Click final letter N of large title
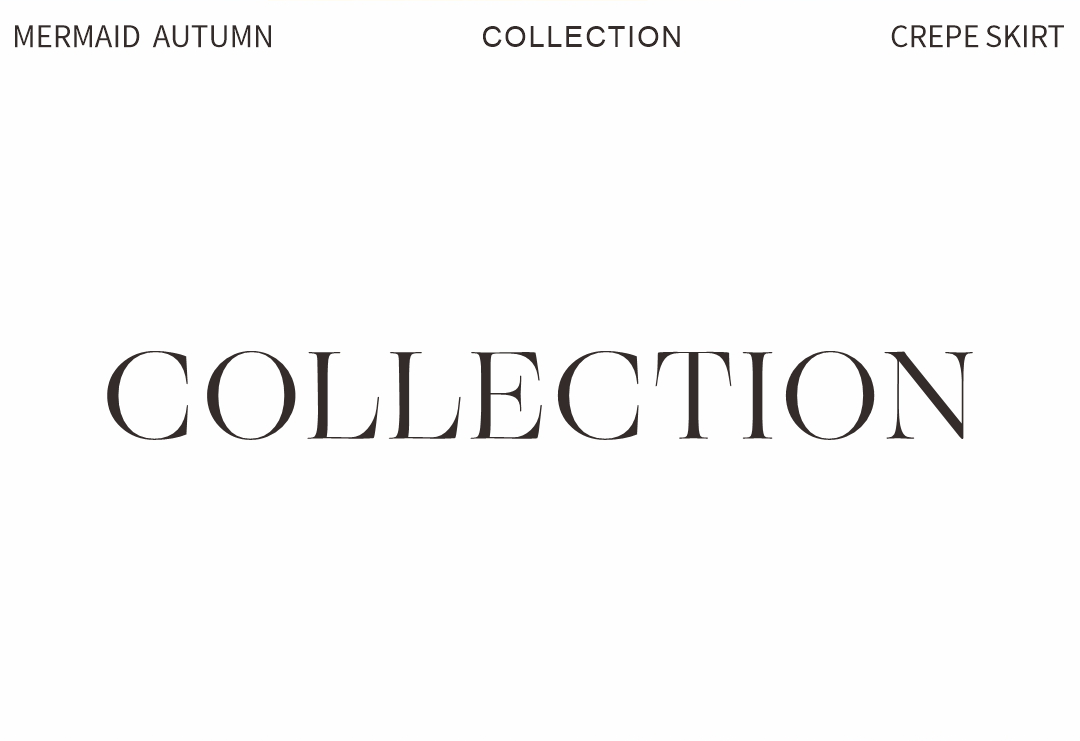This screenshot has height=741, width=1080. 928,395
